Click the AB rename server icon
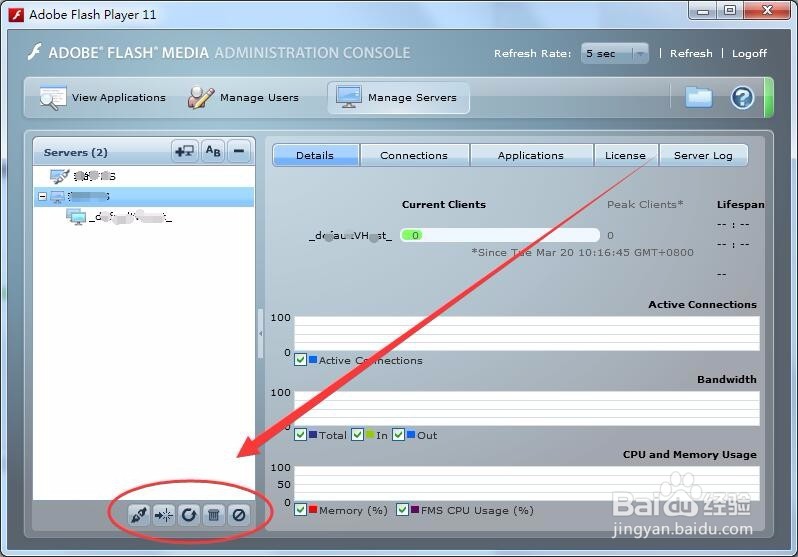The width and height of the screenshot is (798, 557). point(213,151)
